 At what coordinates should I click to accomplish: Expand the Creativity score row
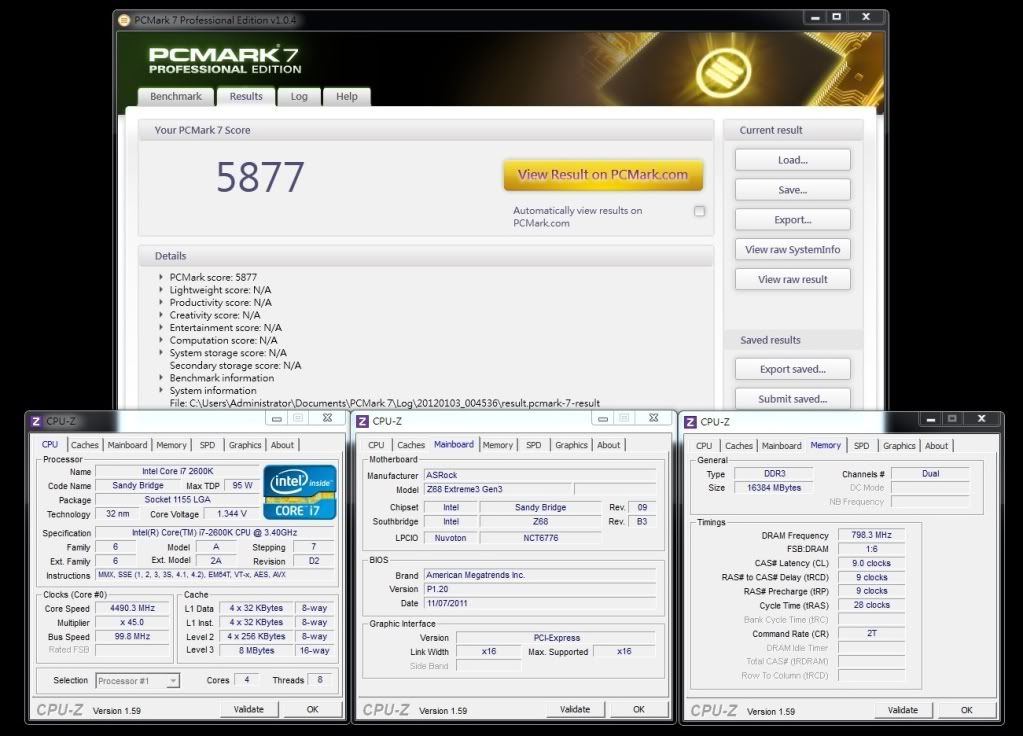click(x=160, y=315)
